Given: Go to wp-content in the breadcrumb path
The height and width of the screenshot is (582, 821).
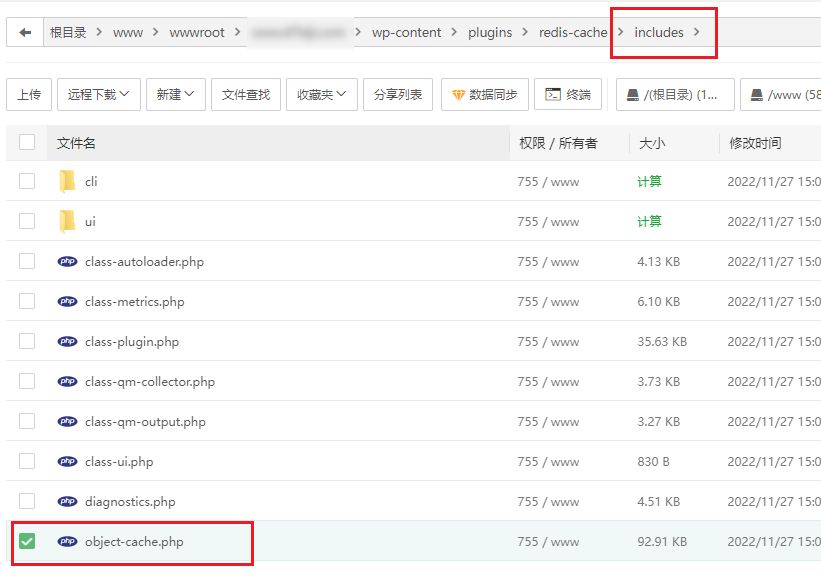Looking at the screenshot, I should pos(406,32).
